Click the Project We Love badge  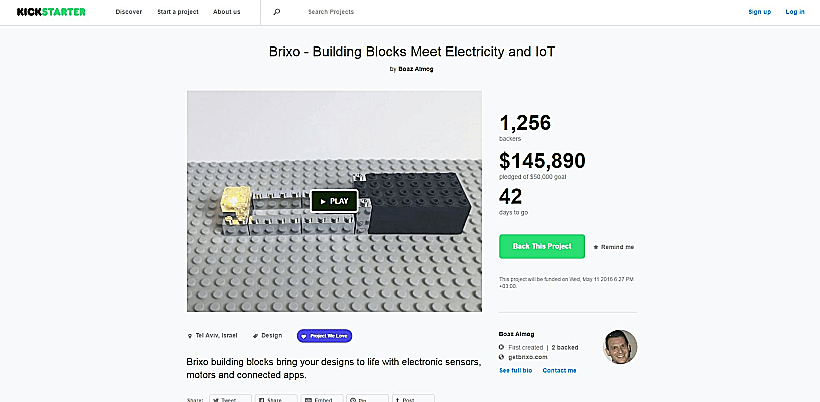(x=324, y=336)
